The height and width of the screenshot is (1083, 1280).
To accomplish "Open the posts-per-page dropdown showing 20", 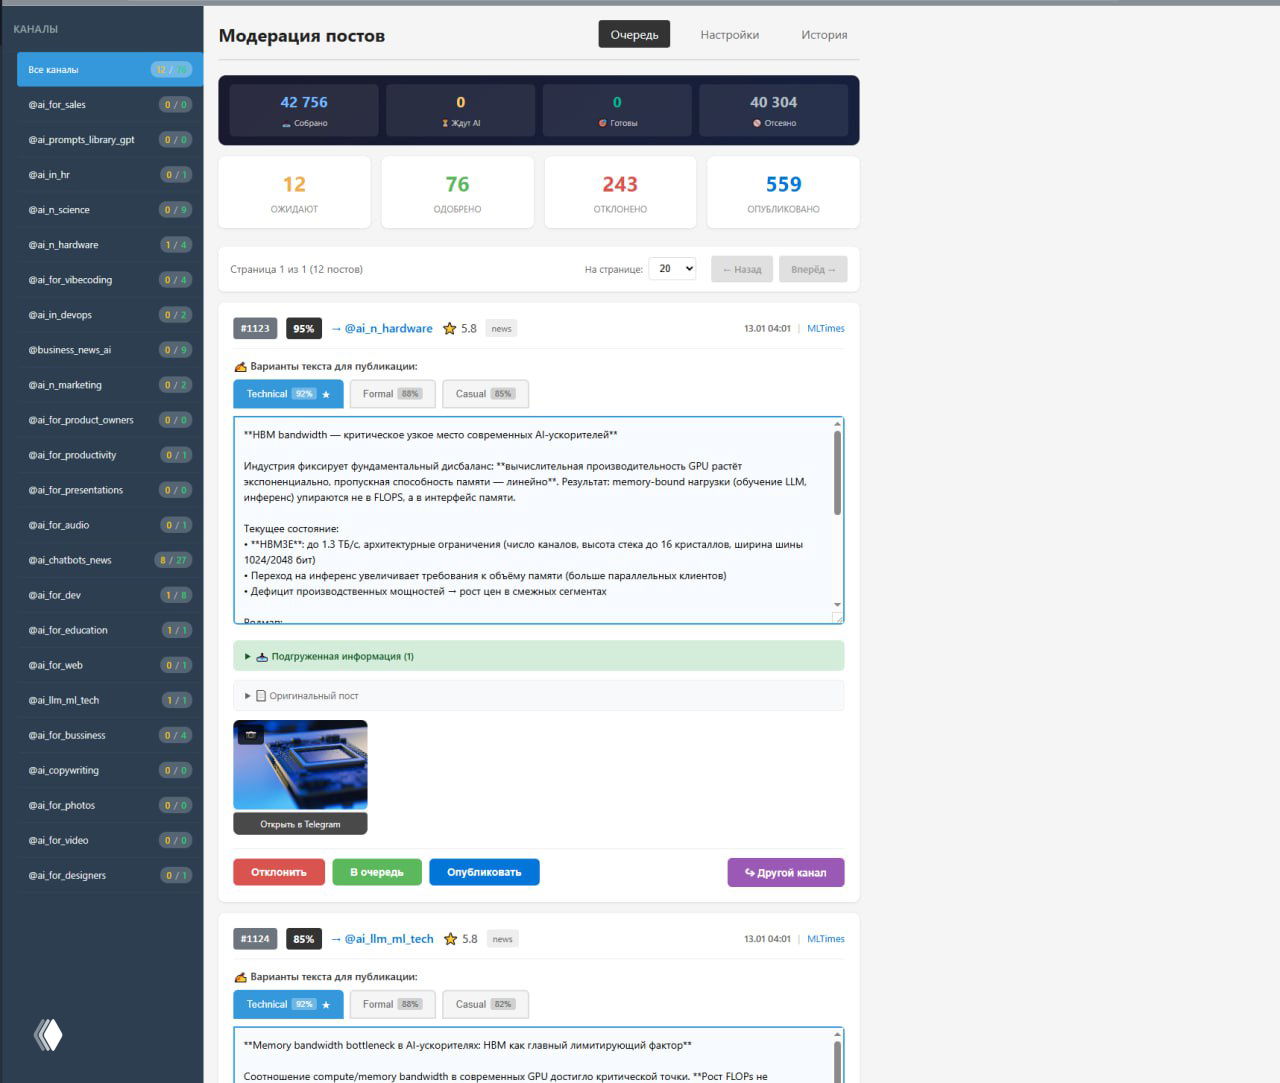I will 672,268.
